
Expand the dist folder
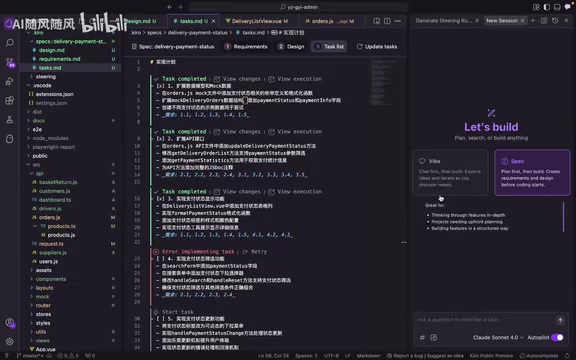(37, 112)
